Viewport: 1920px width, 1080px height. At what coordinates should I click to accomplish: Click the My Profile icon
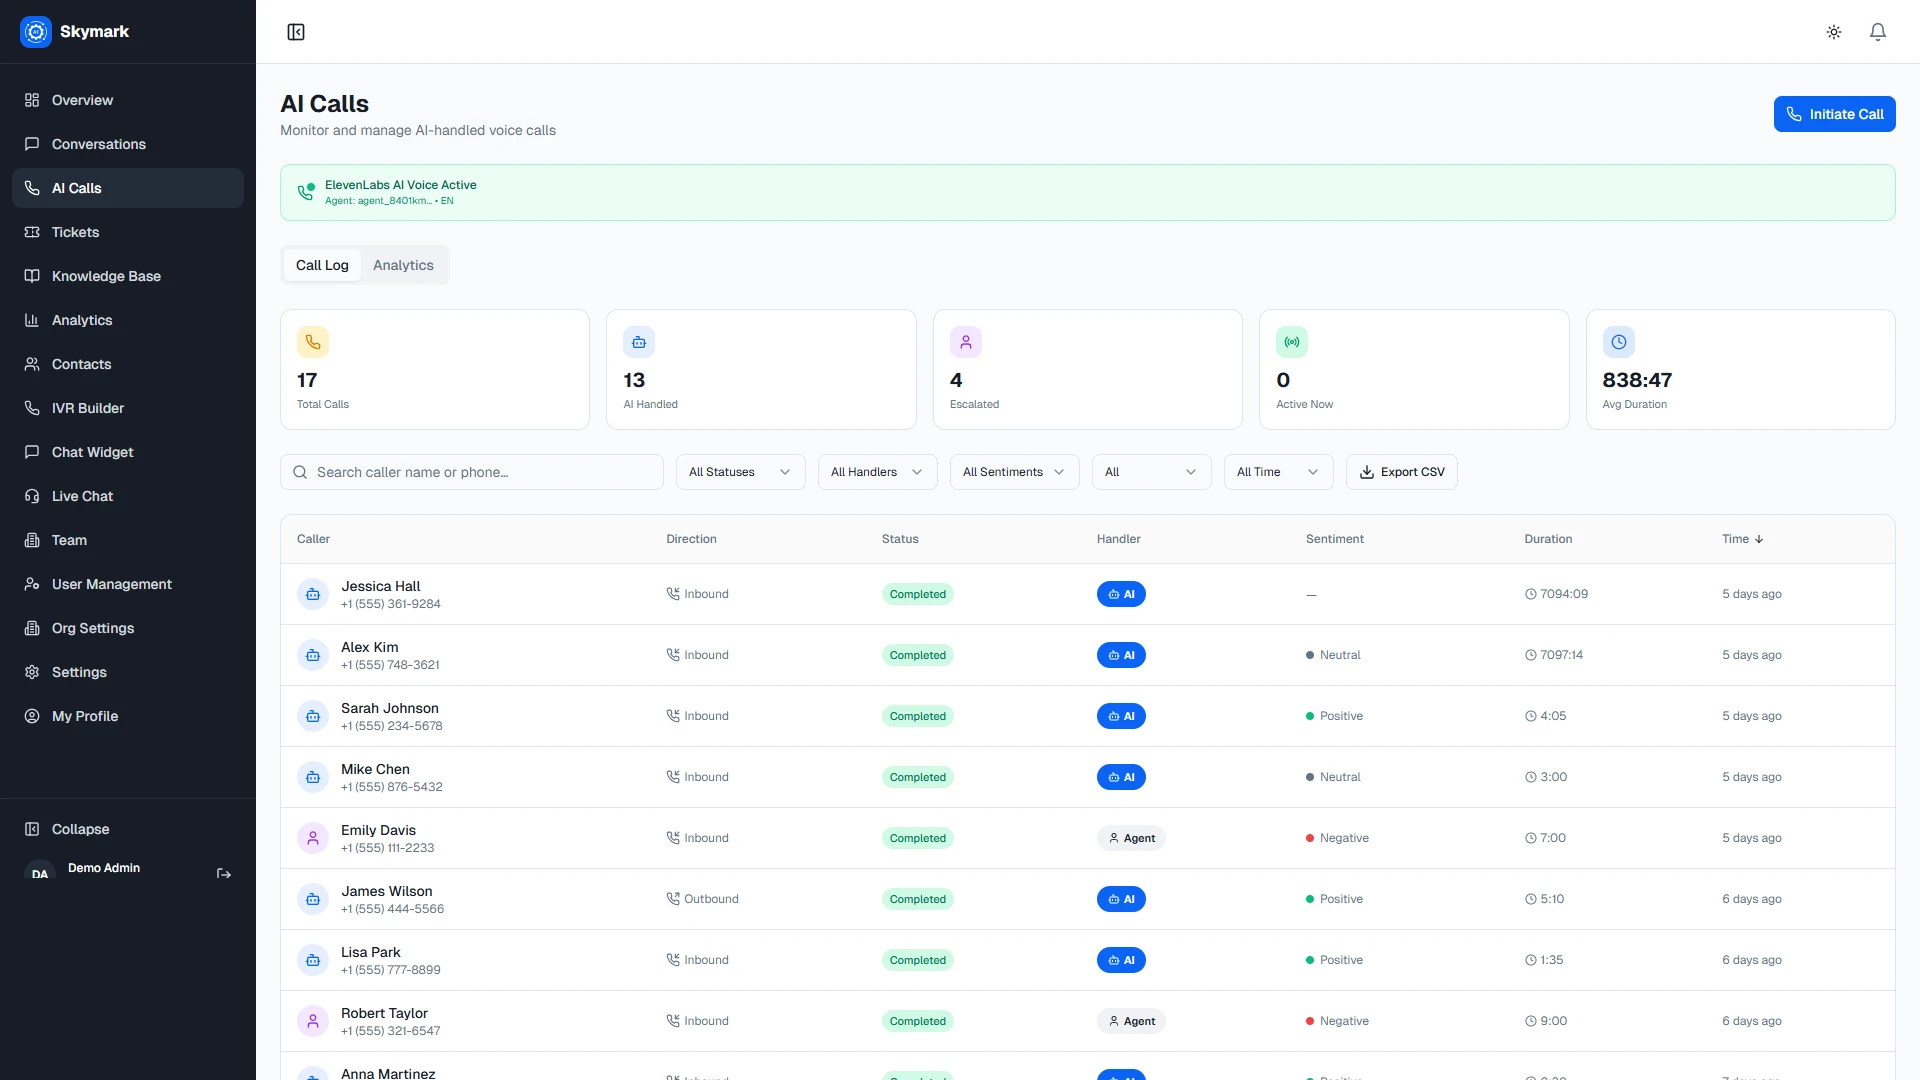pyautogui.click(x=32, y=716)
